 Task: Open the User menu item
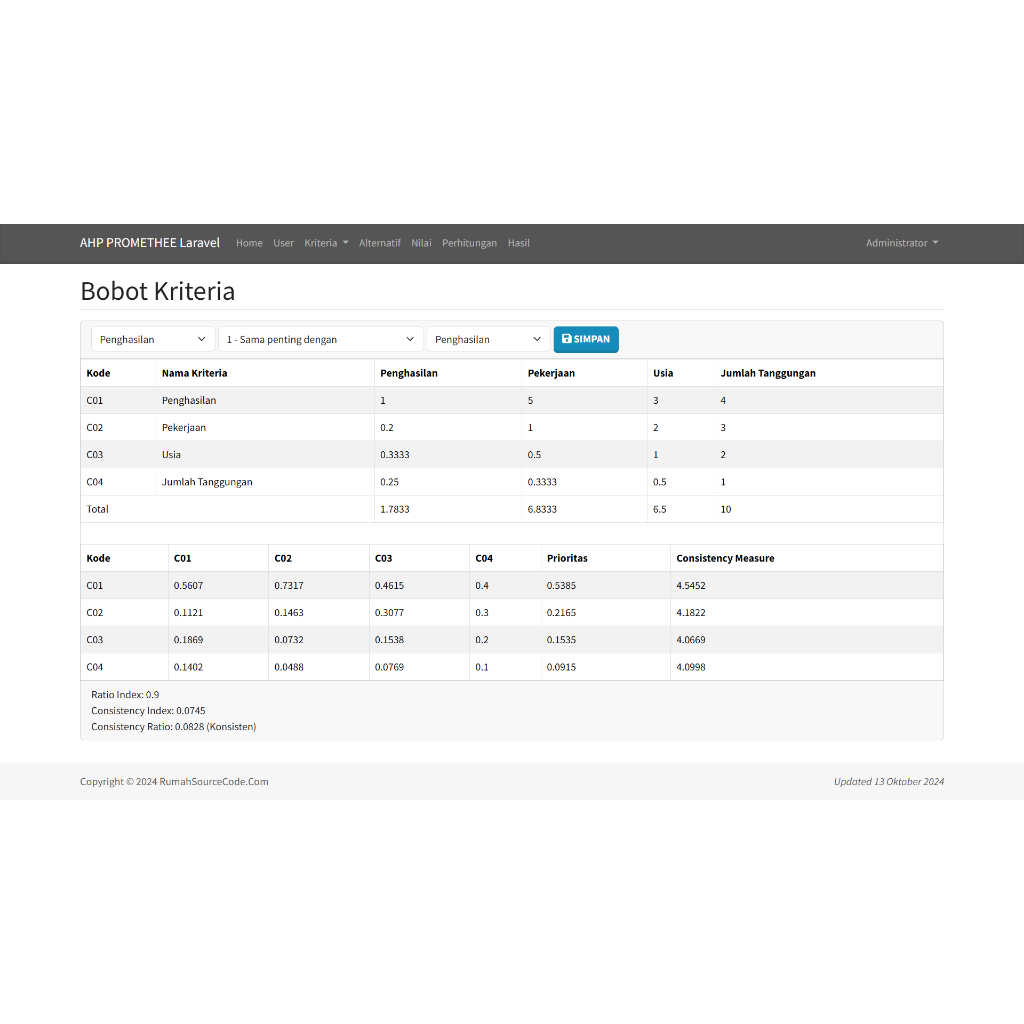pos(283,243)
